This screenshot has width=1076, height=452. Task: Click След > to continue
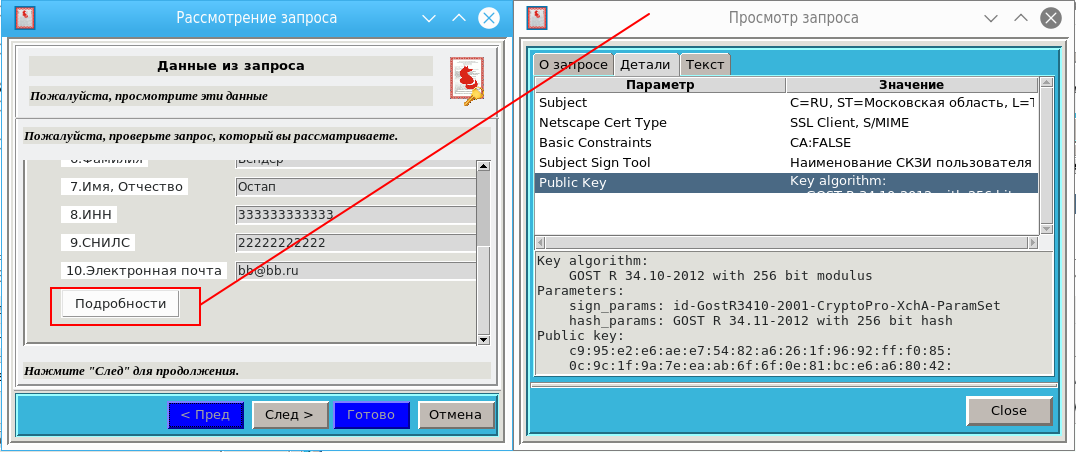[289, 414]
